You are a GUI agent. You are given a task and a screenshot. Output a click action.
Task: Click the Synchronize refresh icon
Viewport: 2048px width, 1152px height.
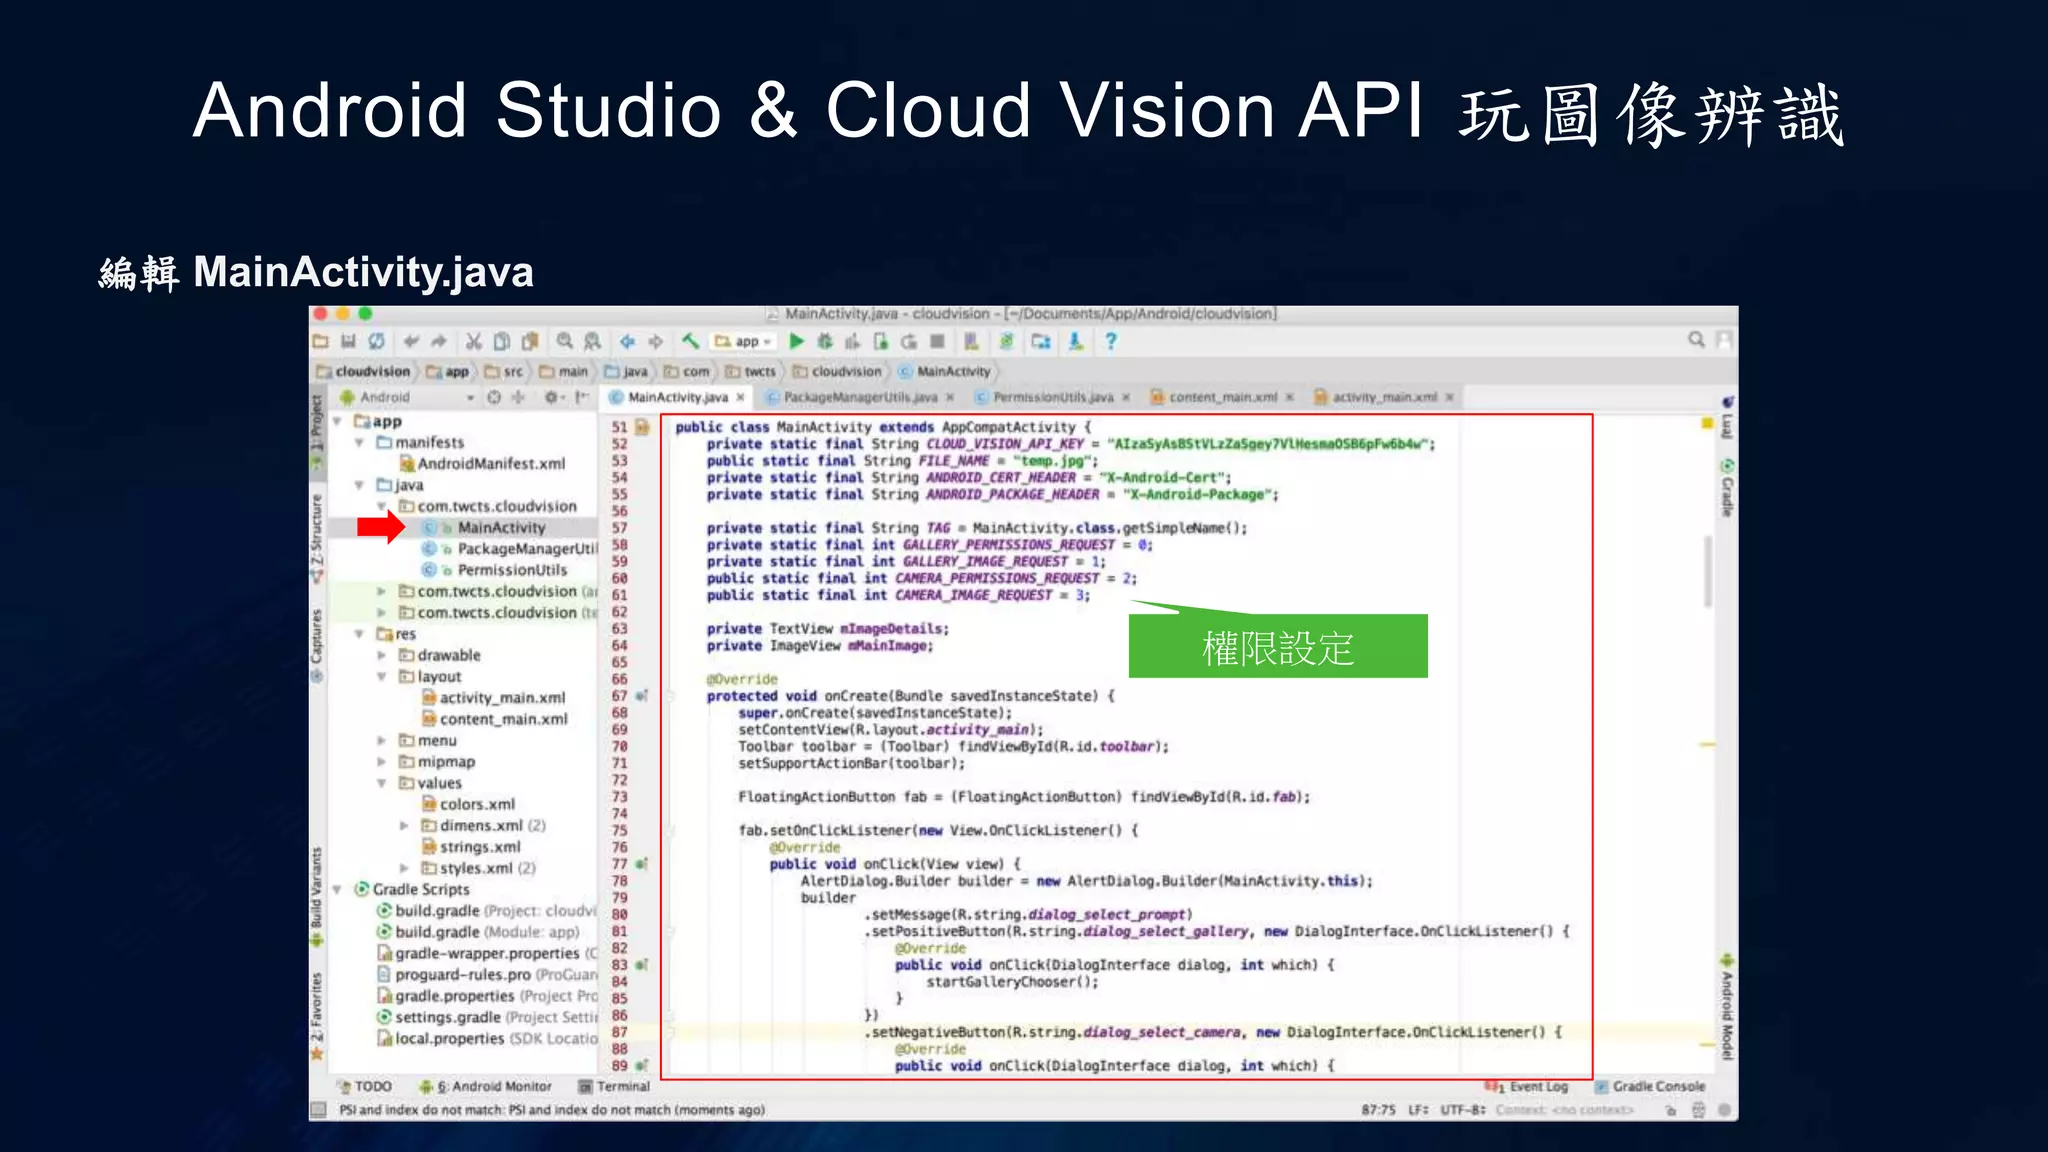pyautogui.click(x=376, y=341)
